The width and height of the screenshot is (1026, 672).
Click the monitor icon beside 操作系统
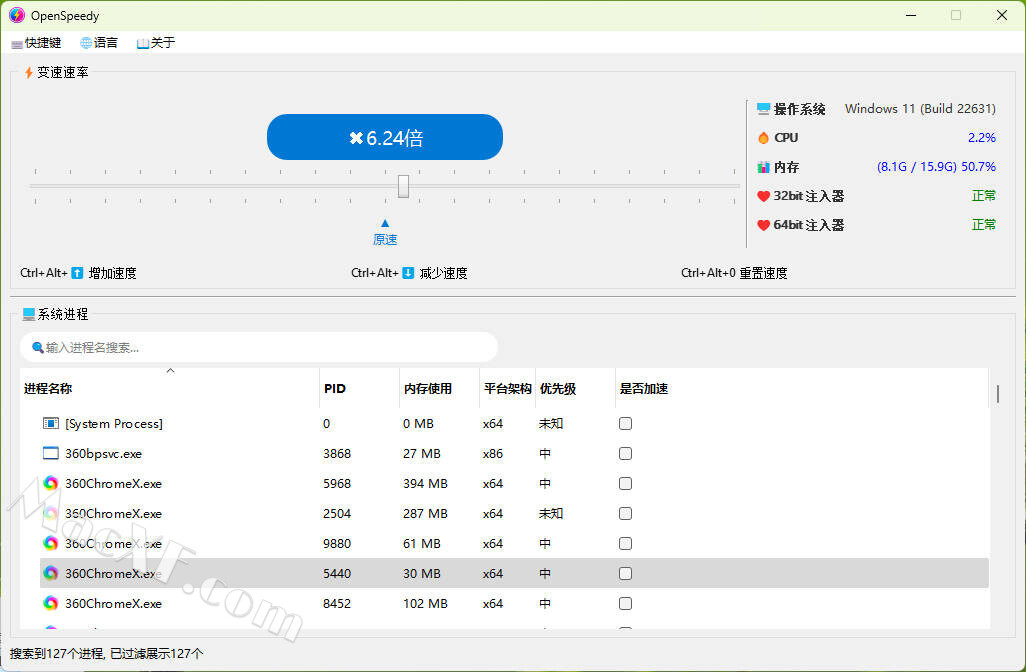click(x=764, y=109)
